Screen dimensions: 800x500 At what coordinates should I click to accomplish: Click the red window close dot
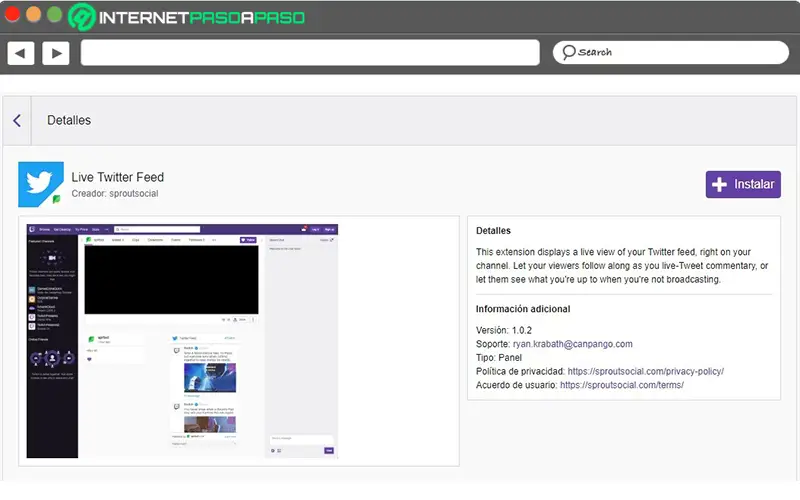(12, 14)
